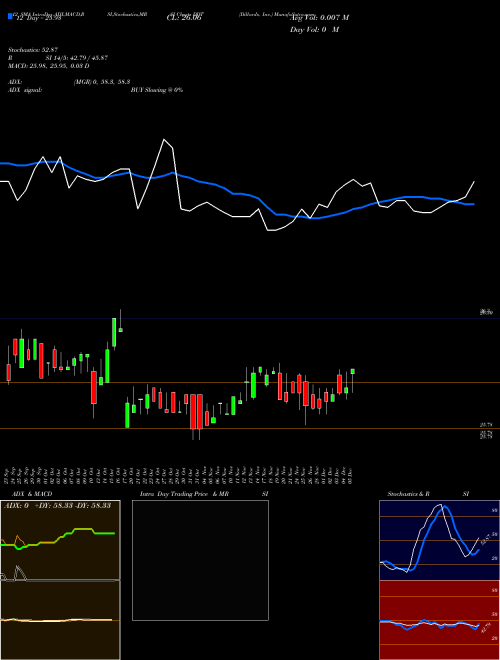Click the rightmost green candlestick
The image size is (500, 660).
[x=353, y=371]
